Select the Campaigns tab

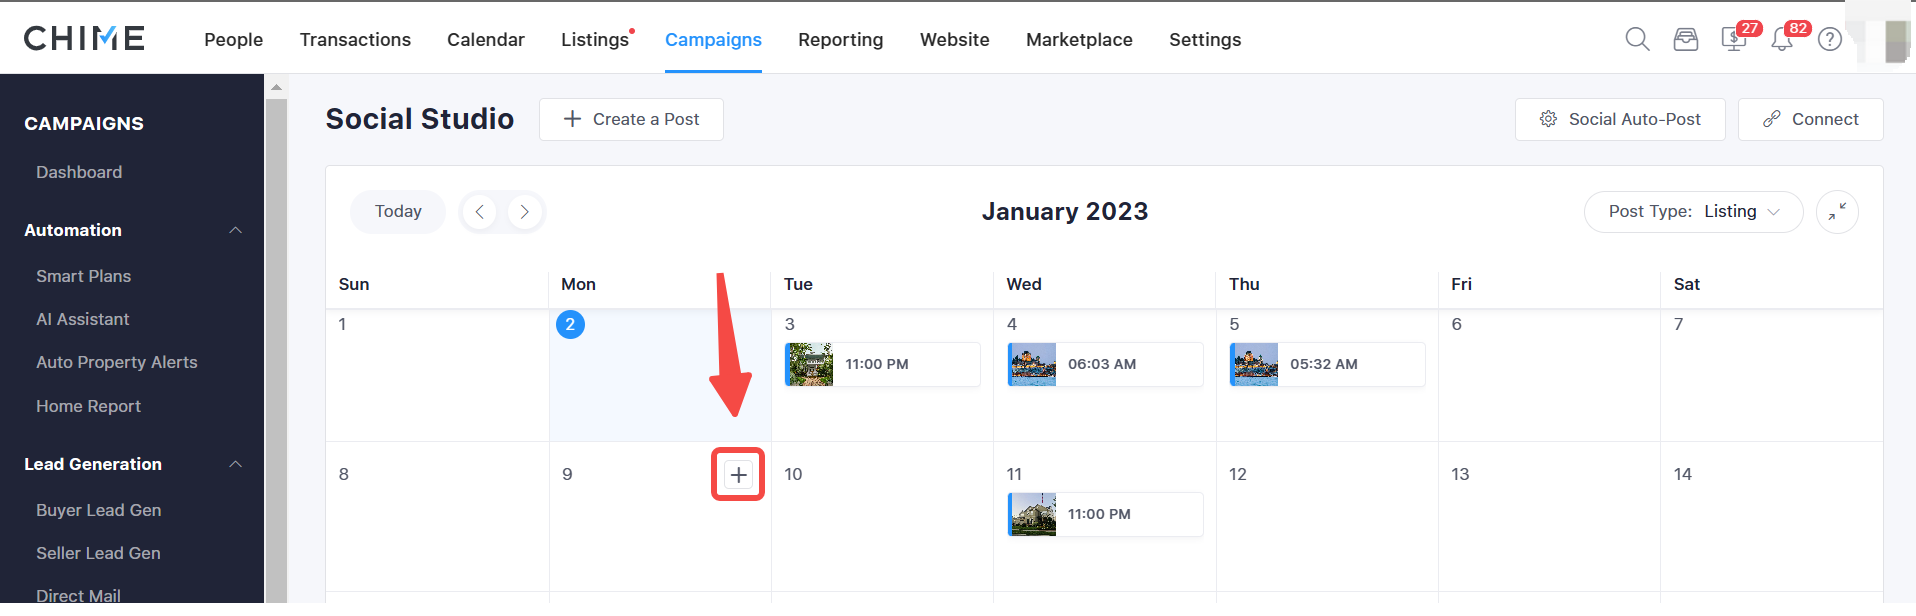point(713,40)
